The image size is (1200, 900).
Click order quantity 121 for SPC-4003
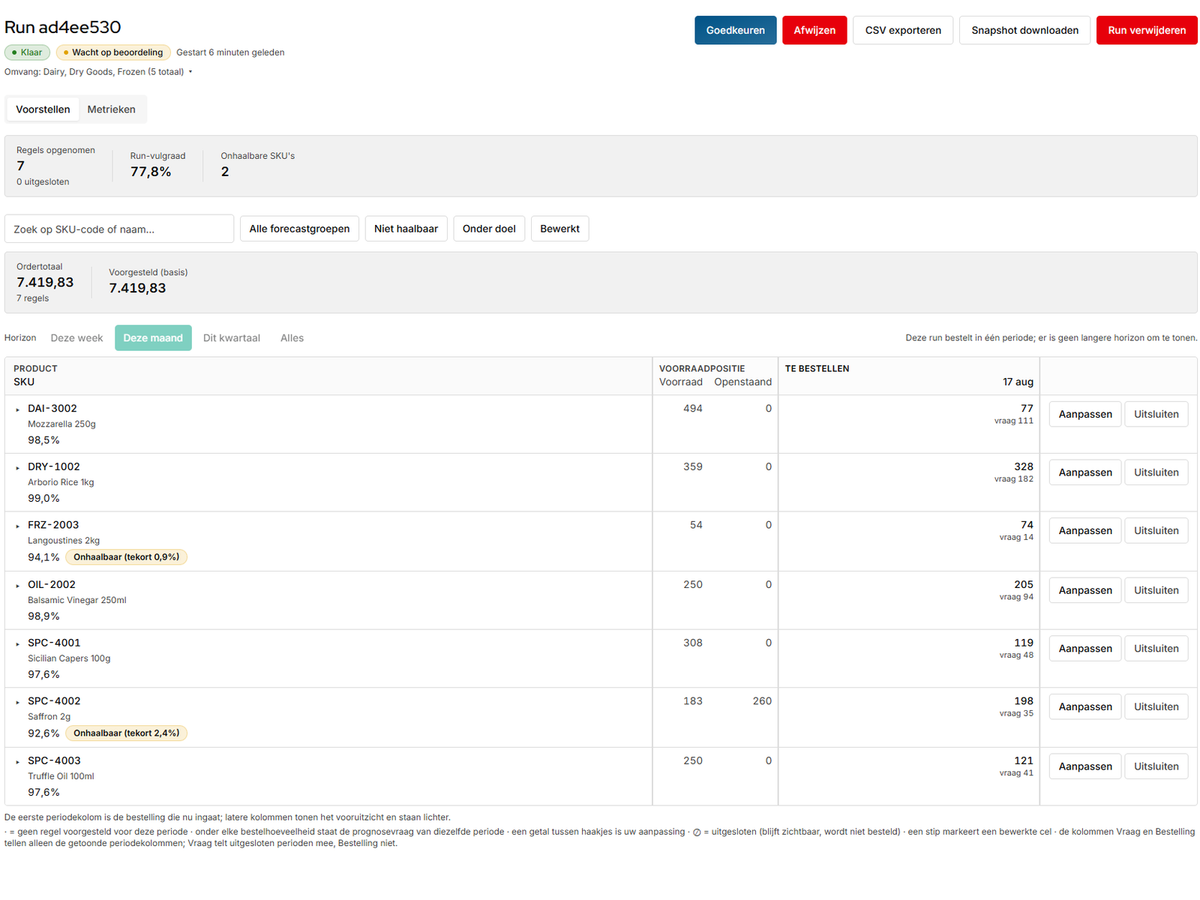1023,760
